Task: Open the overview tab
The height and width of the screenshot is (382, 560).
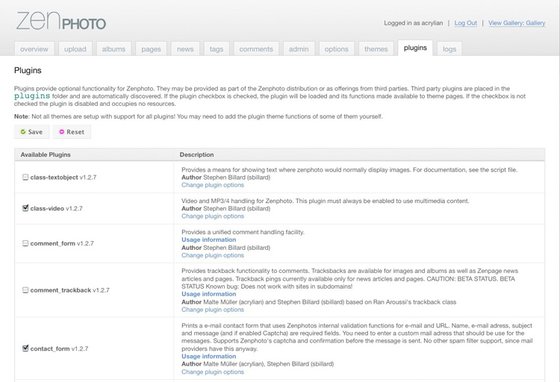Action: pyautogui.click(x=34, y=49)
